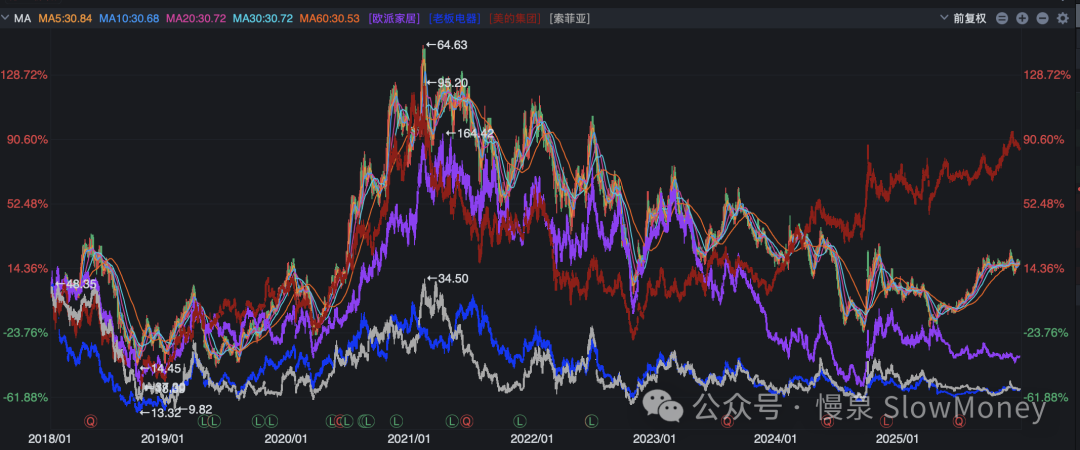Viewport: 1080px width, 450px height.
Task: Click the 2021/01 date label
Action: pyautogui.click(x=410, y=438)
